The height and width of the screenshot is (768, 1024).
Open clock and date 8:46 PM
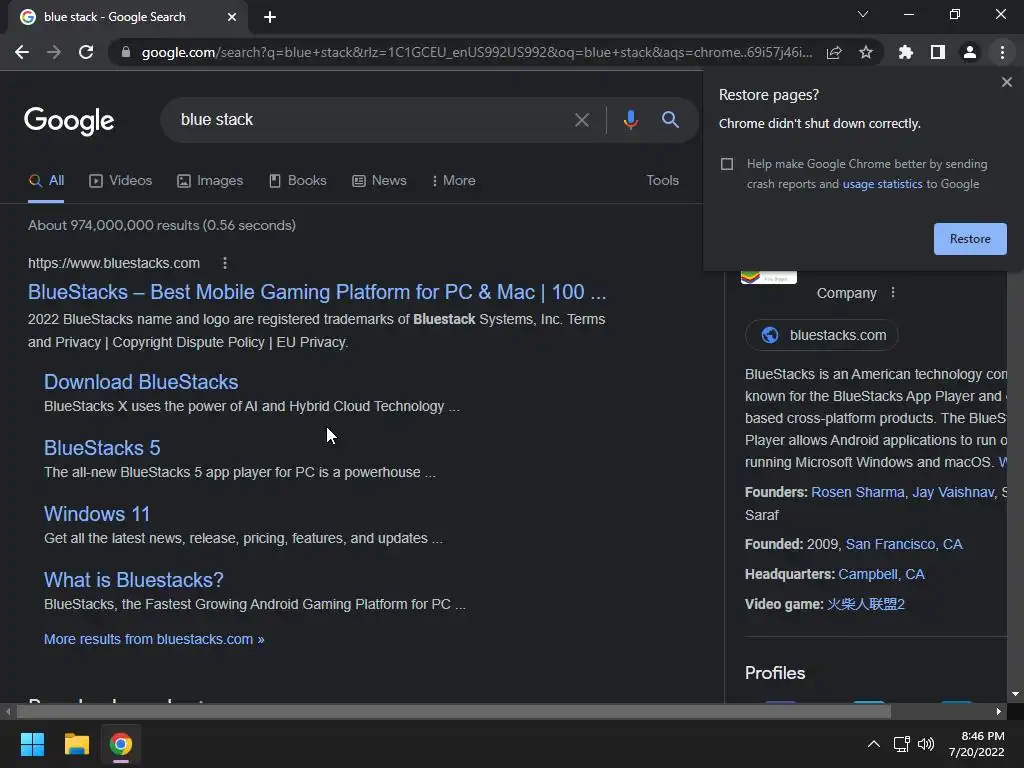976,744
